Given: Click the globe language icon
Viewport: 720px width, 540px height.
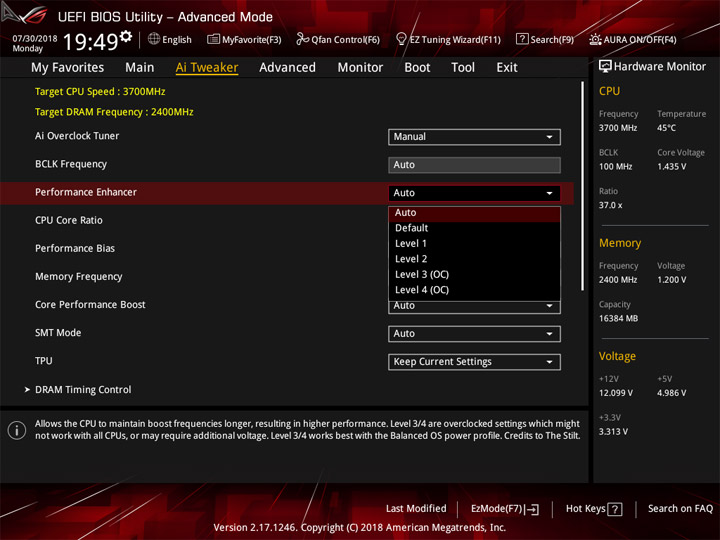Looking at the screenshot, I should [x=154, y=39].
